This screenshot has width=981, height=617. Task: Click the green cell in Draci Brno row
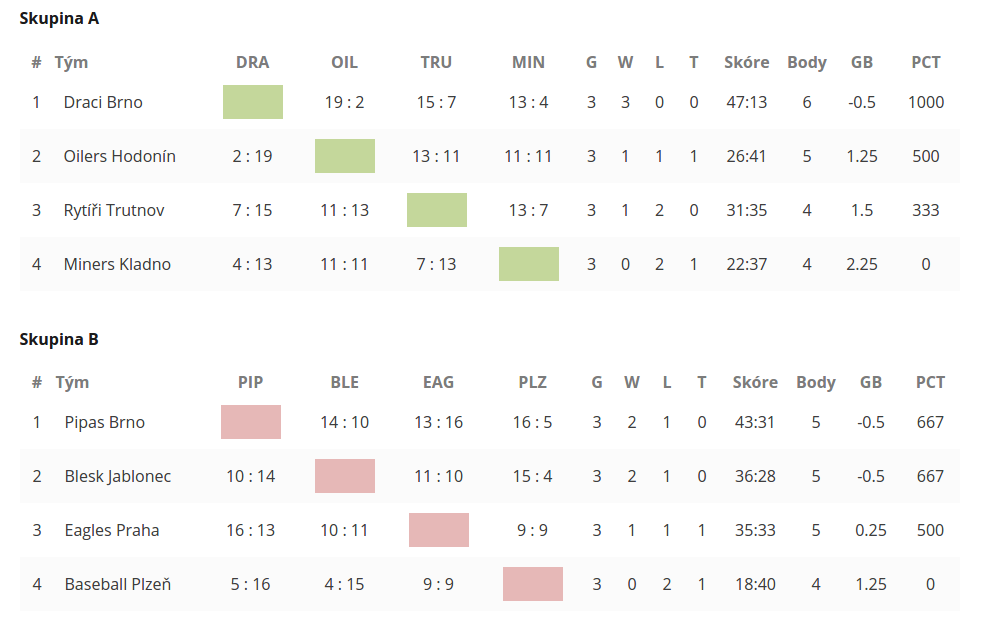253,102
